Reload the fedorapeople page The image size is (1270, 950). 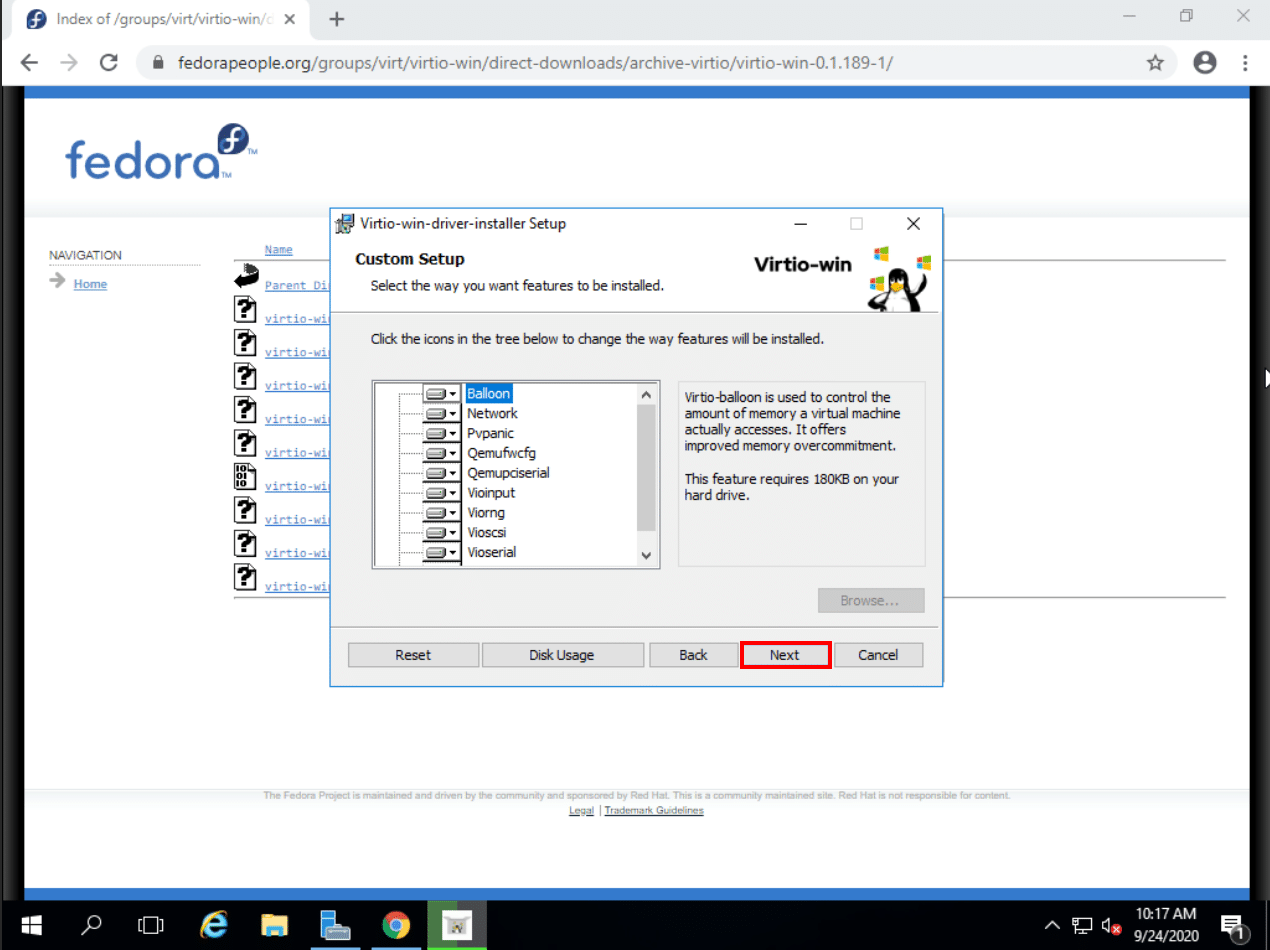pos(108,63)
